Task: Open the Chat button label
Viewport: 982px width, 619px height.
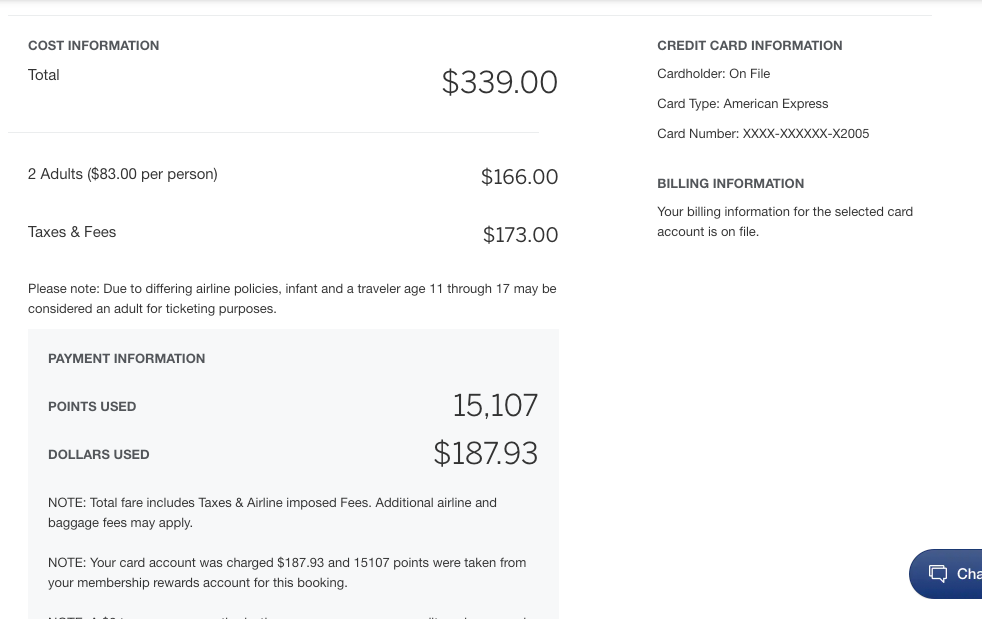Action: [x=968, y=574]
